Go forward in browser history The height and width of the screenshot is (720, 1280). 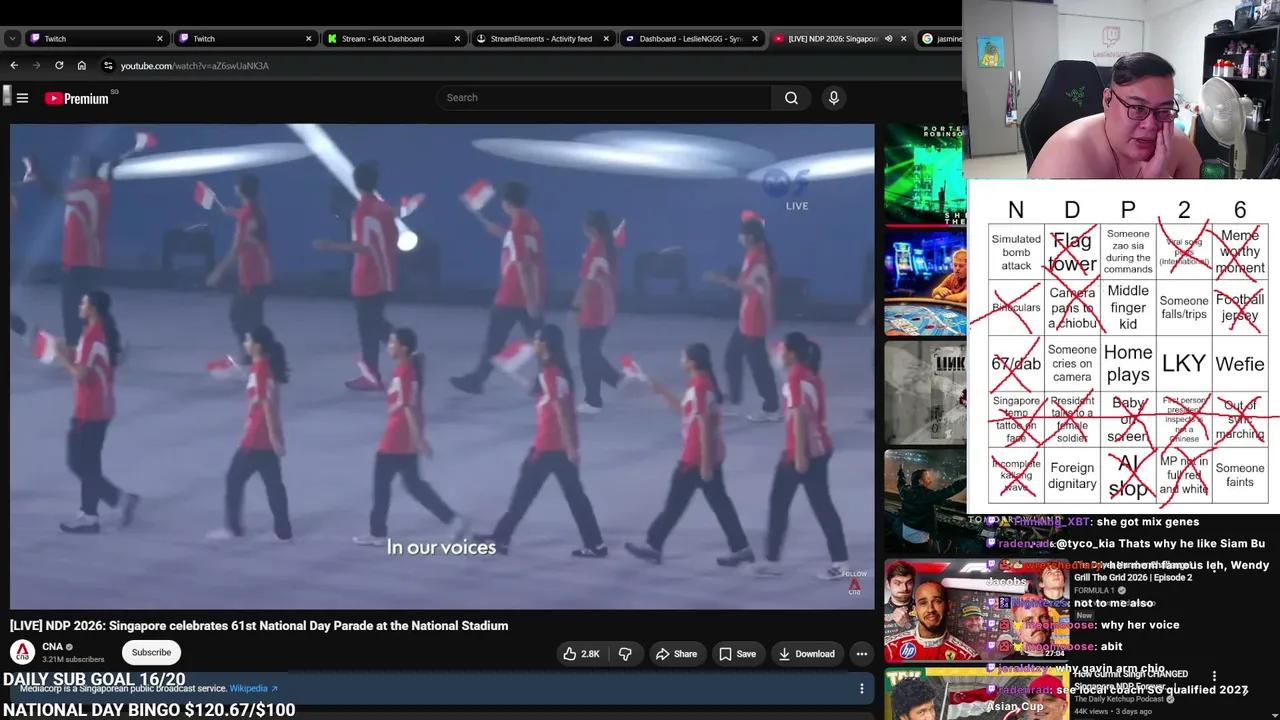[x=37, y=66]
